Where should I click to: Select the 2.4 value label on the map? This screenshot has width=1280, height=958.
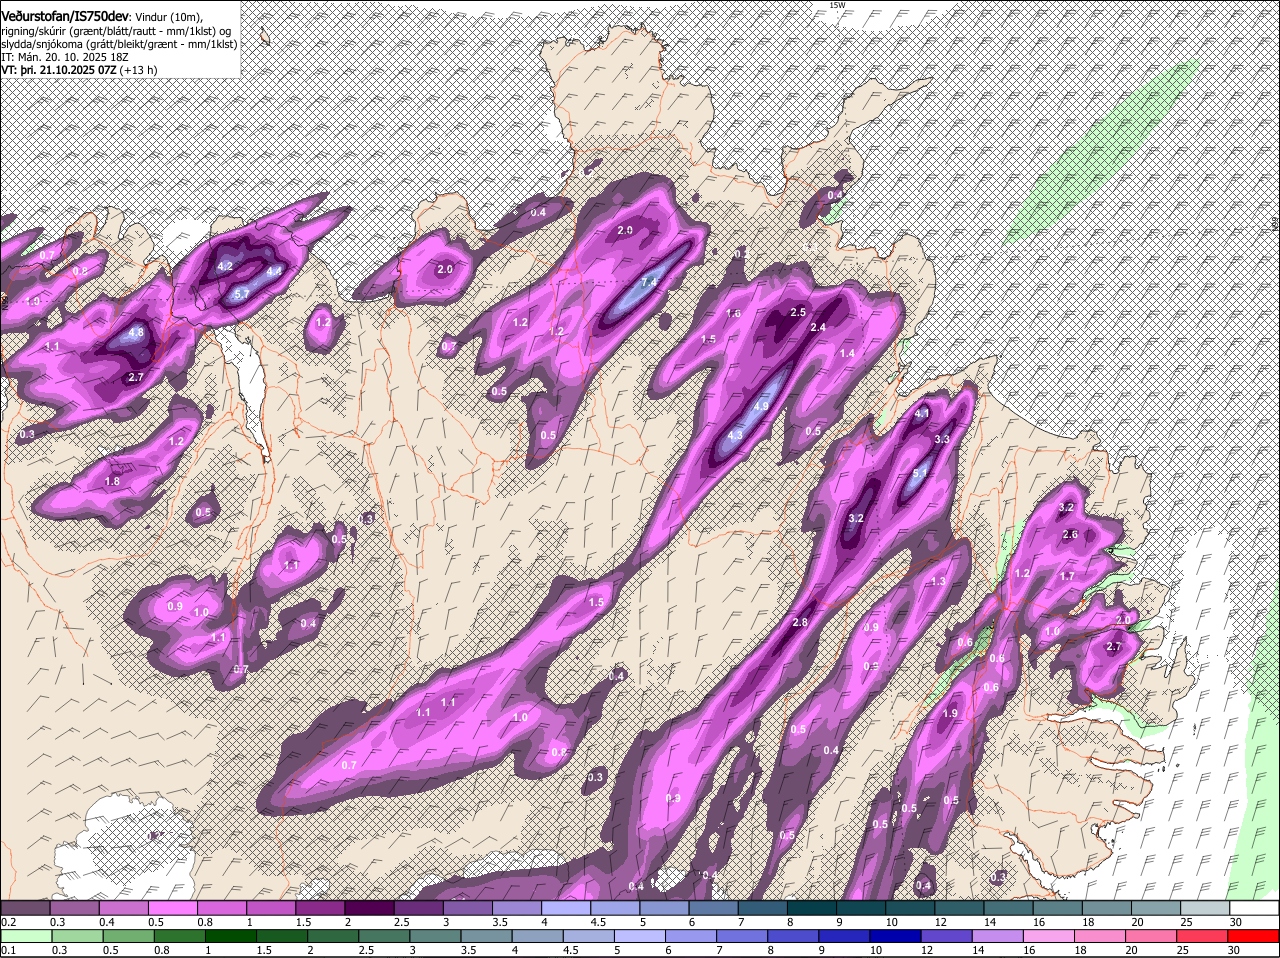(x=818, y=328)
